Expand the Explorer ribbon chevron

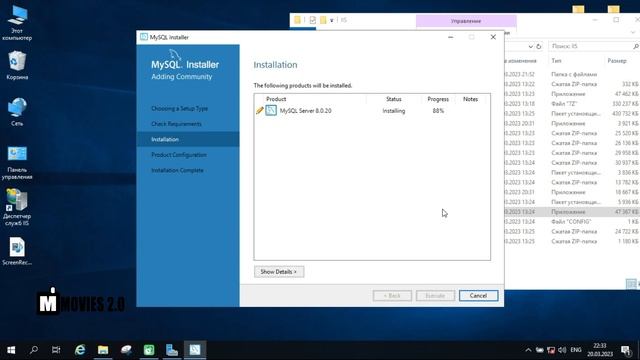tap(633, 32)
